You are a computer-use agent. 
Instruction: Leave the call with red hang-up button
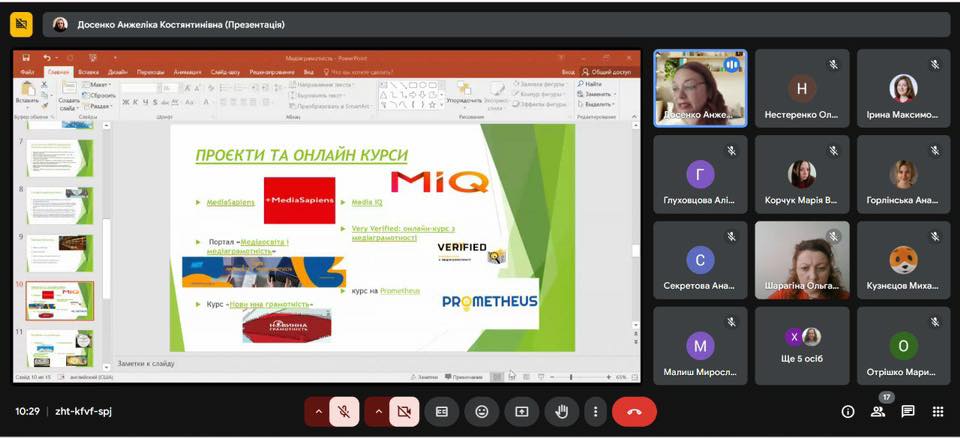(634, 412)
